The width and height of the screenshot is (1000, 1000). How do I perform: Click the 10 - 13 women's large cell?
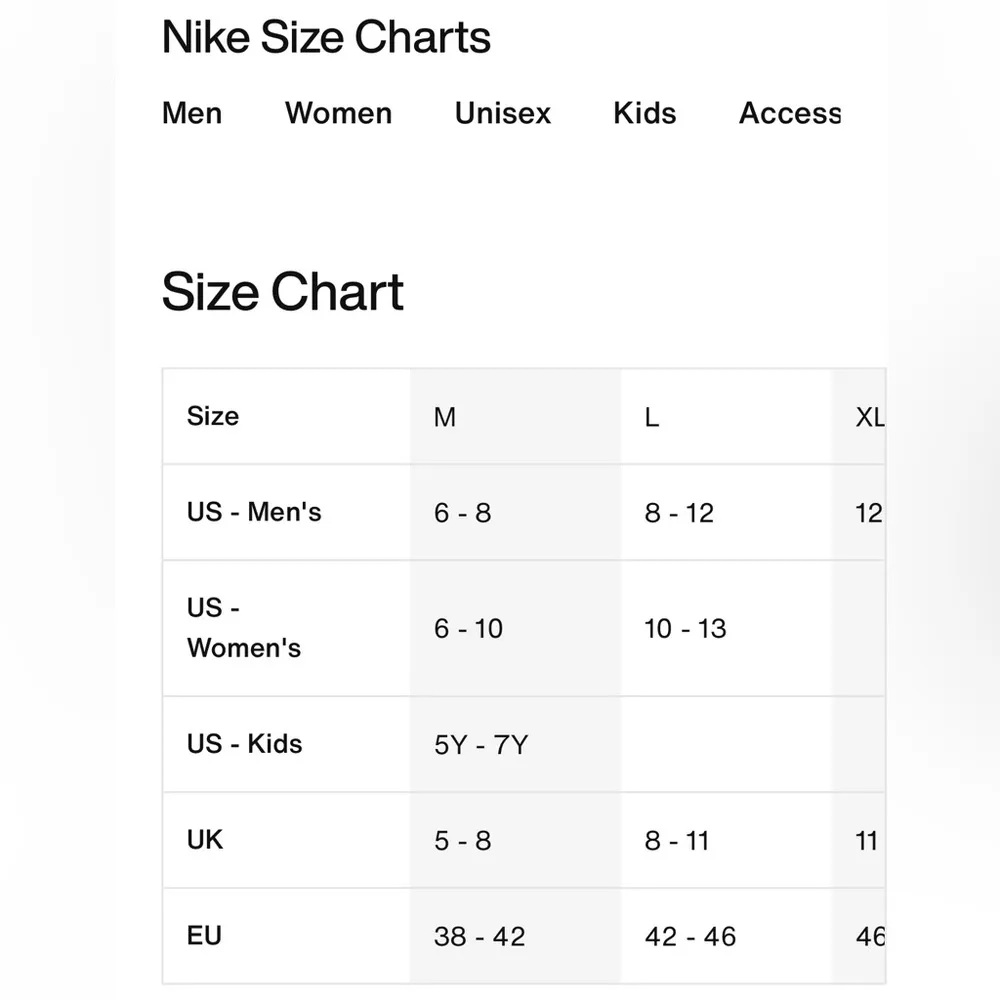685,628
